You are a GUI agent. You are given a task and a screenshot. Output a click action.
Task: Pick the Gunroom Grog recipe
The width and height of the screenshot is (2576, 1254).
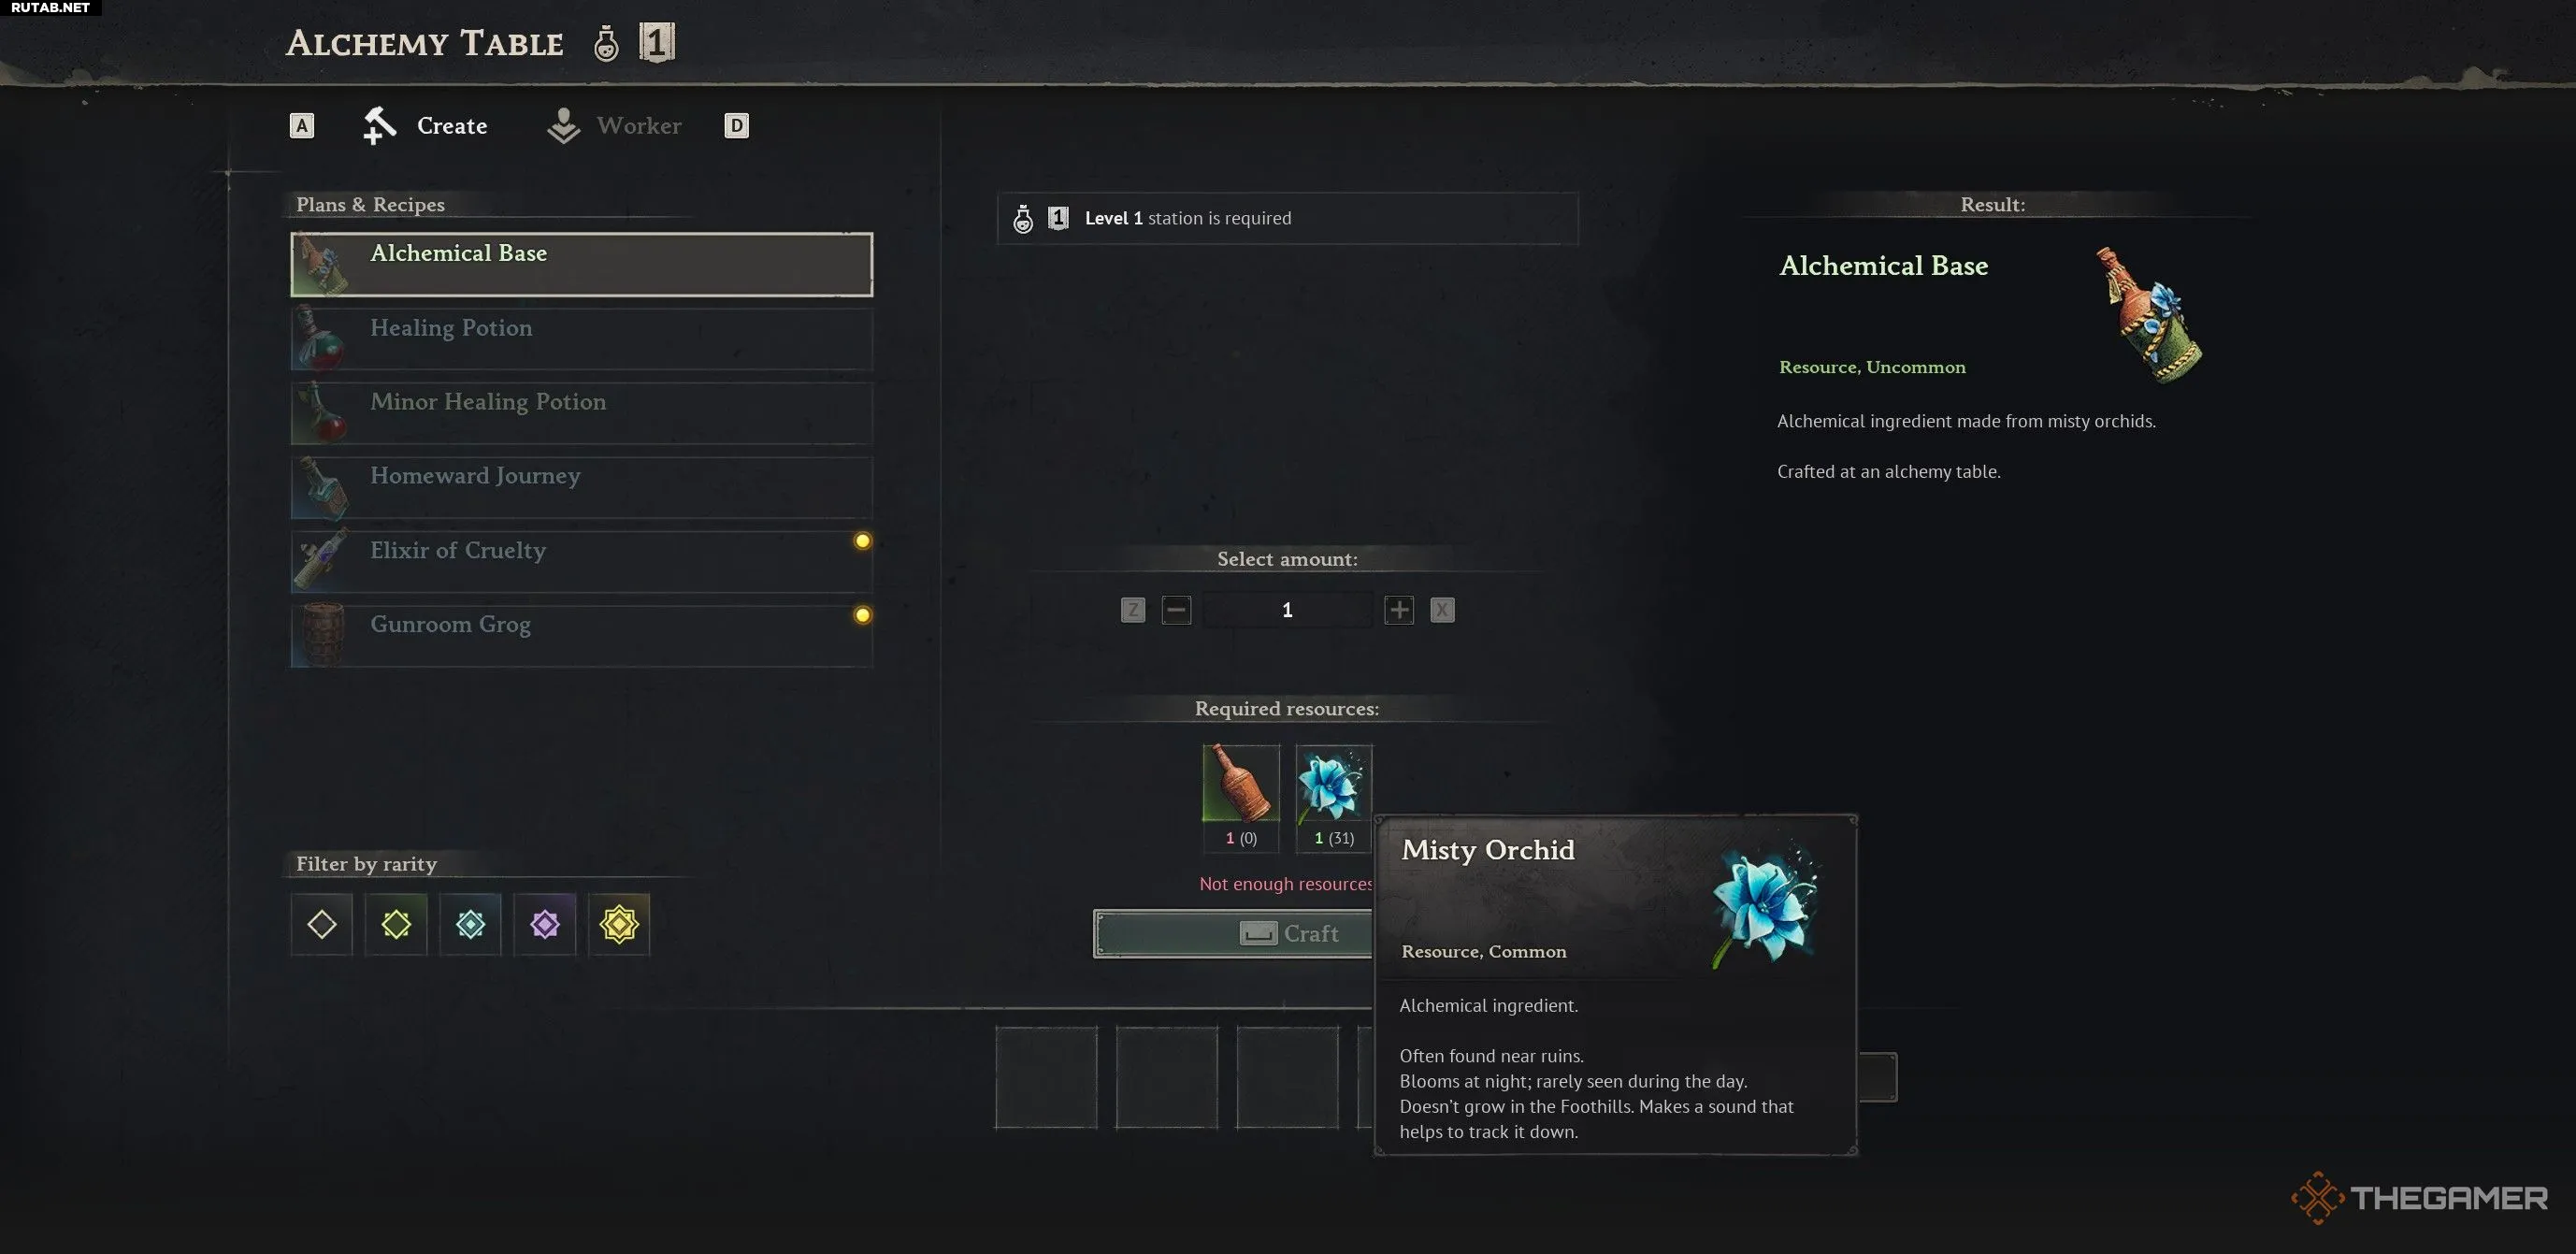pyautogui.click(x=582, y=635)
